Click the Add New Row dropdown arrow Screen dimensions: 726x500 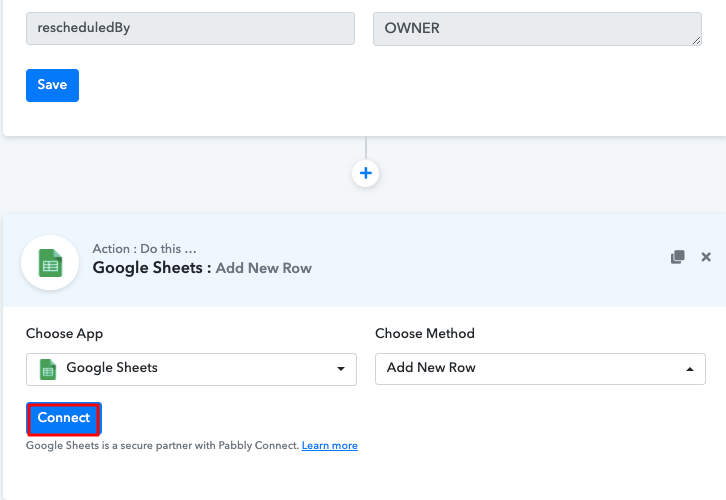(690, 369)
